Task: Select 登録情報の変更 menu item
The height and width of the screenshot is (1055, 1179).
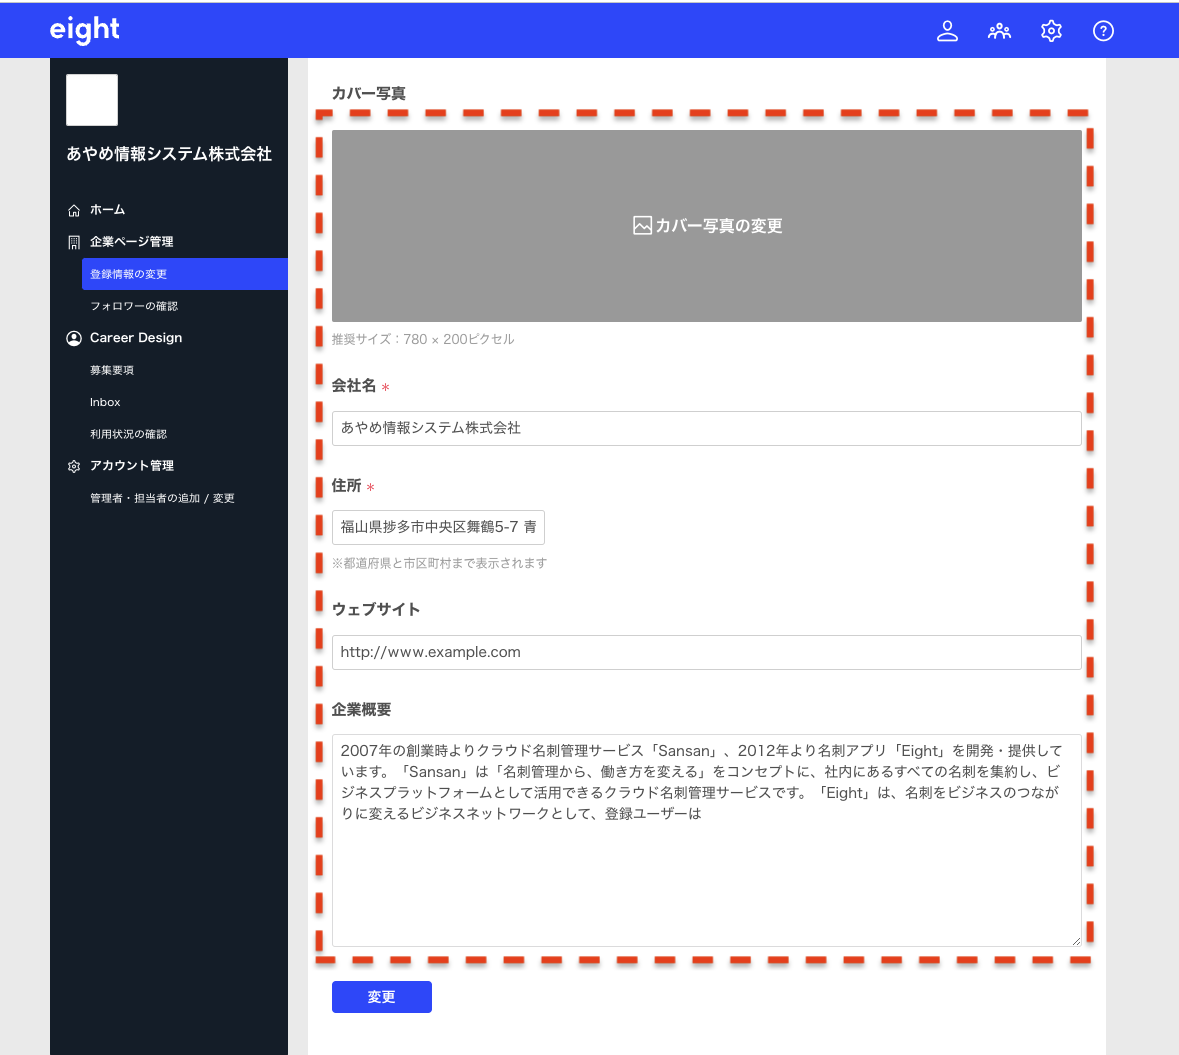Action: 184,274
